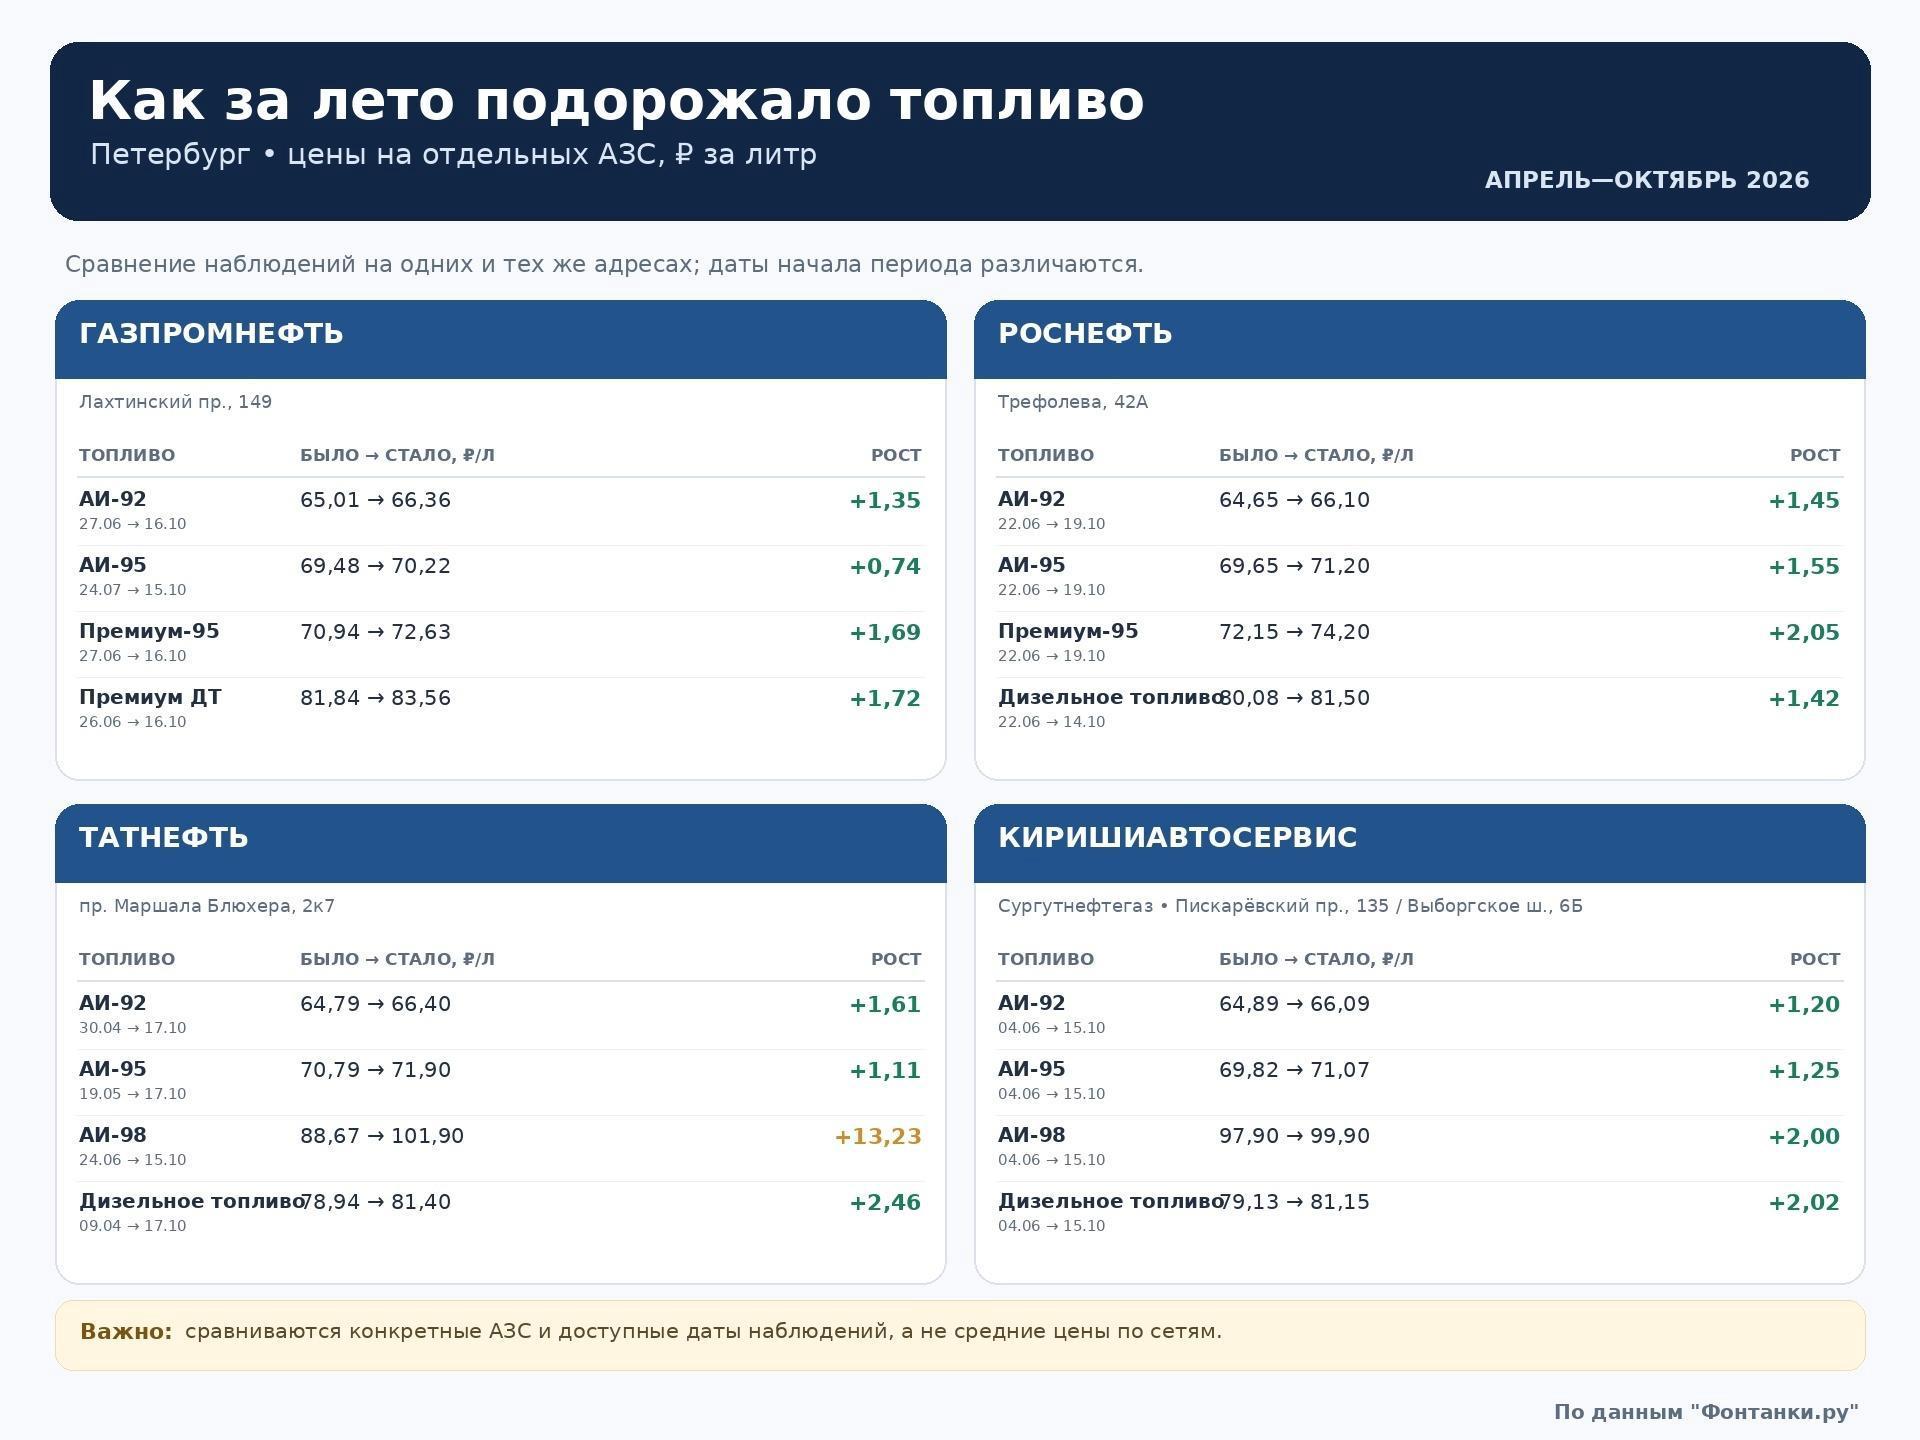Click "Премиум ДТ" fuel name
The height and width of the screenshot is (1440, 1920).
150,697
